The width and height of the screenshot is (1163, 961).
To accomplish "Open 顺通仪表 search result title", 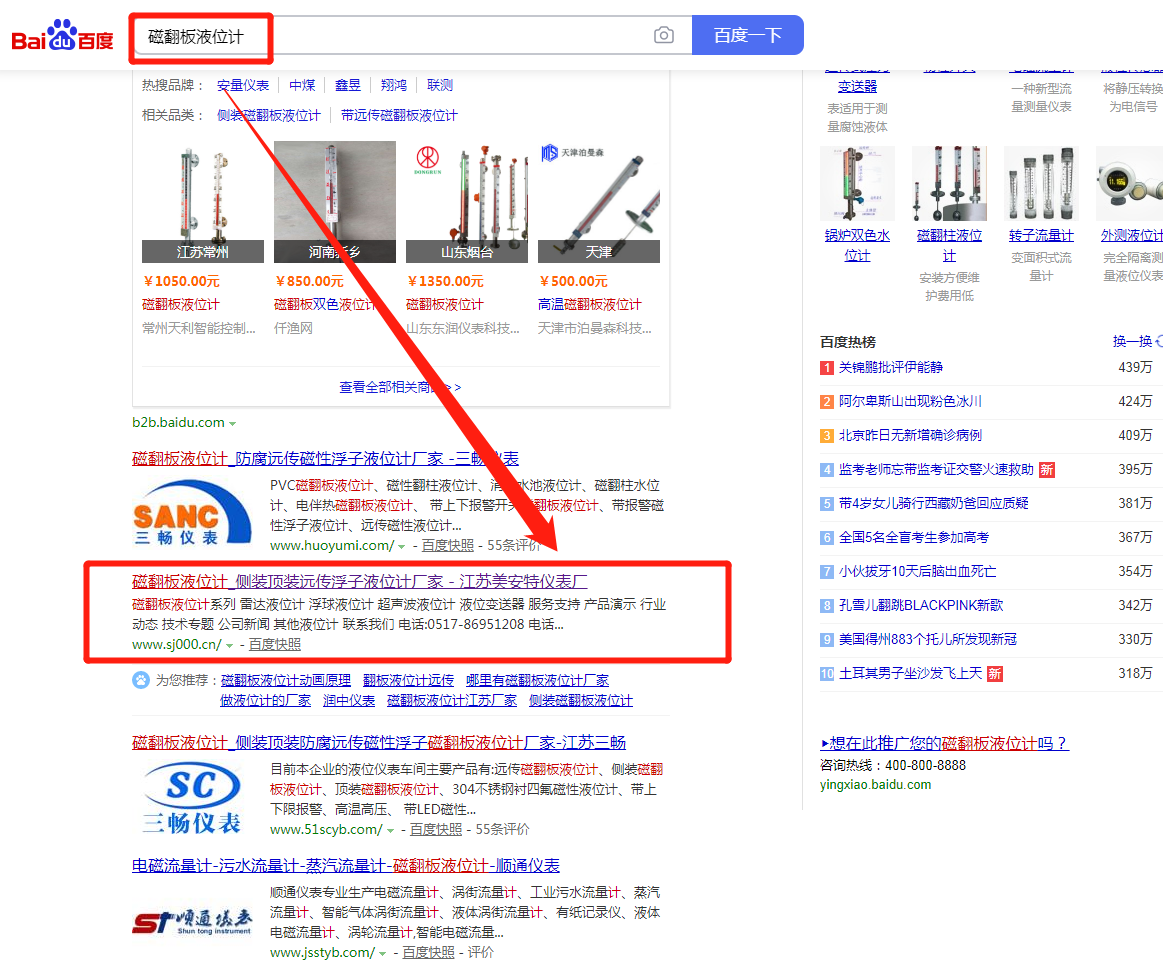I will 346,865.
